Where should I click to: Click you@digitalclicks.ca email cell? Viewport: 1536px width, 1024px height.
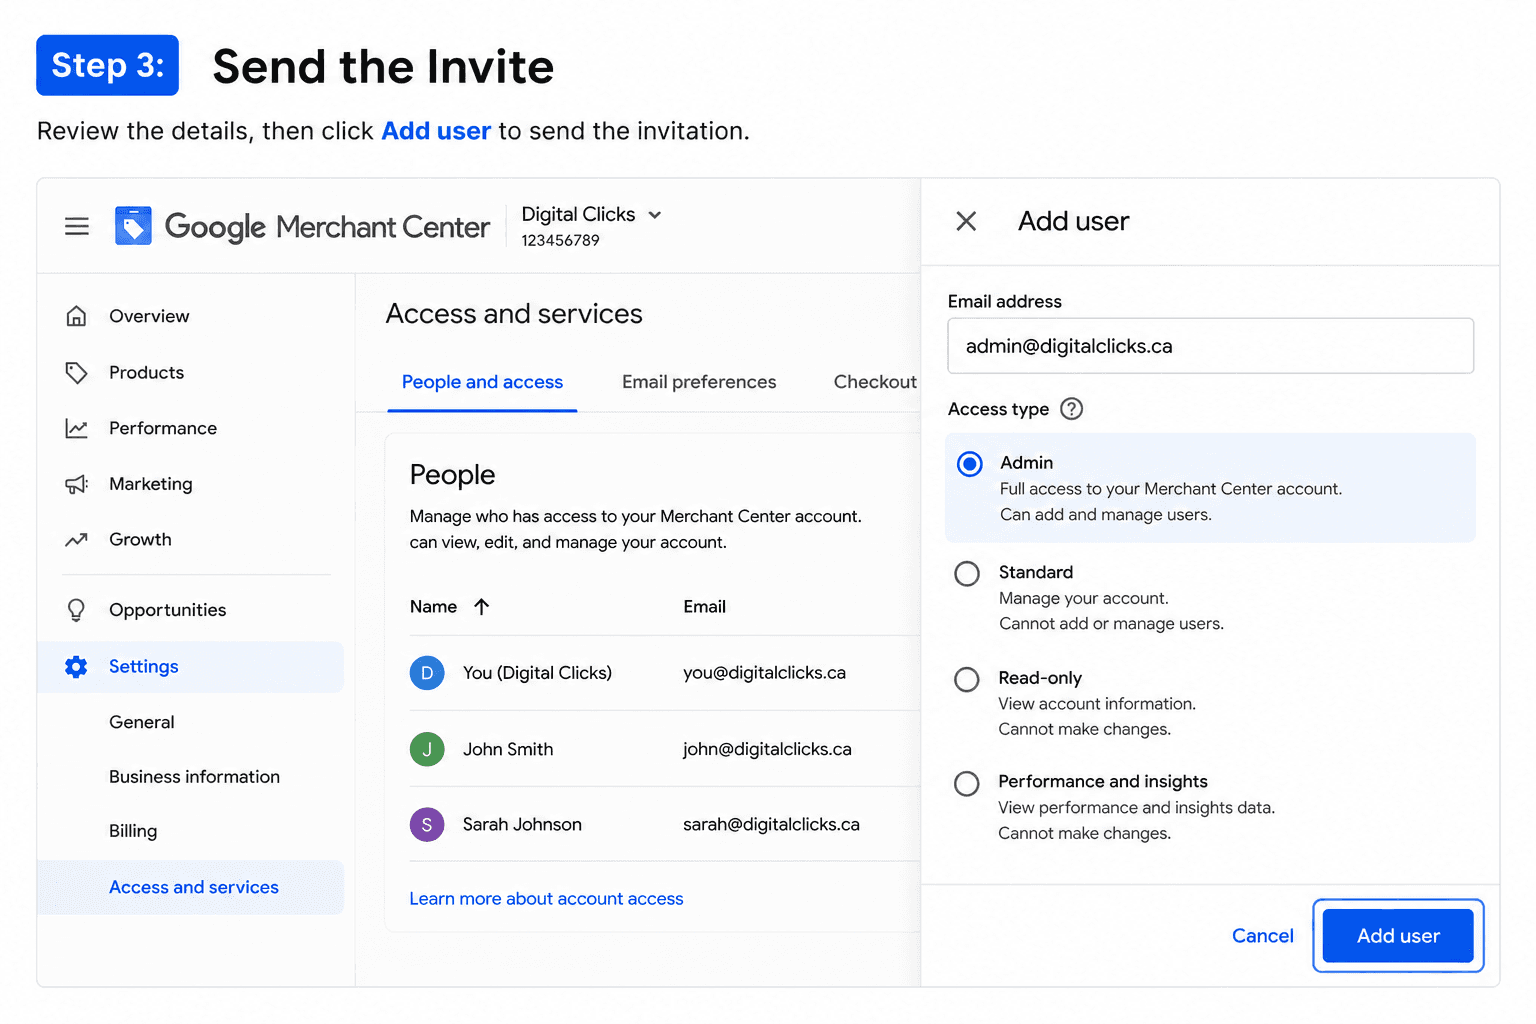tap(764, 673)
